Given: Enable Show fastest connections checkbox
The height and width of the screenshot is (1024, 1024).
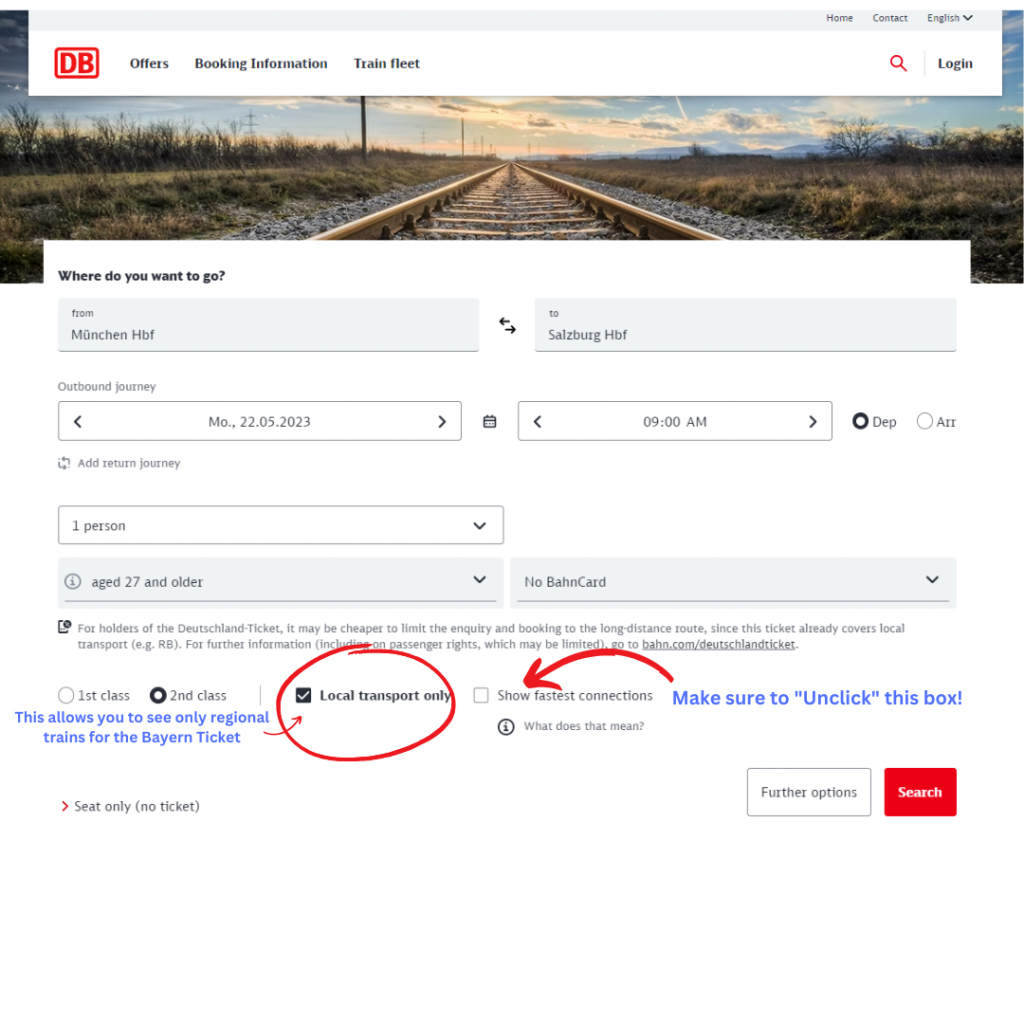Looking at the screenshot, I should [x=481, y=695].
